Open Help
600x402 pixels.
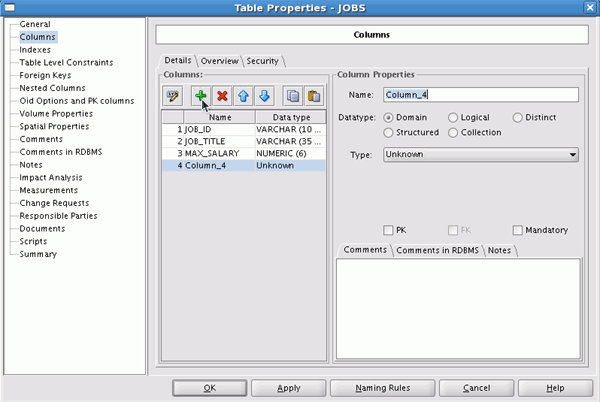555,388
